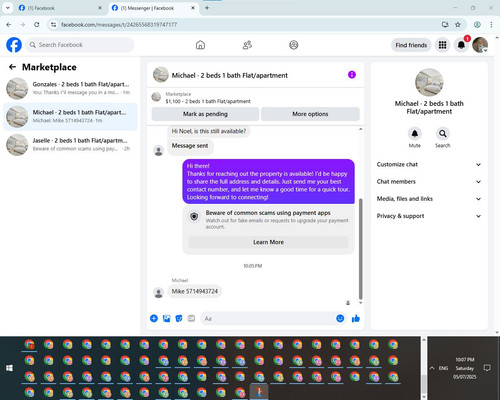
Task: Open Michael's listing thumbnail in right panel
Action: tap(429, 82)
